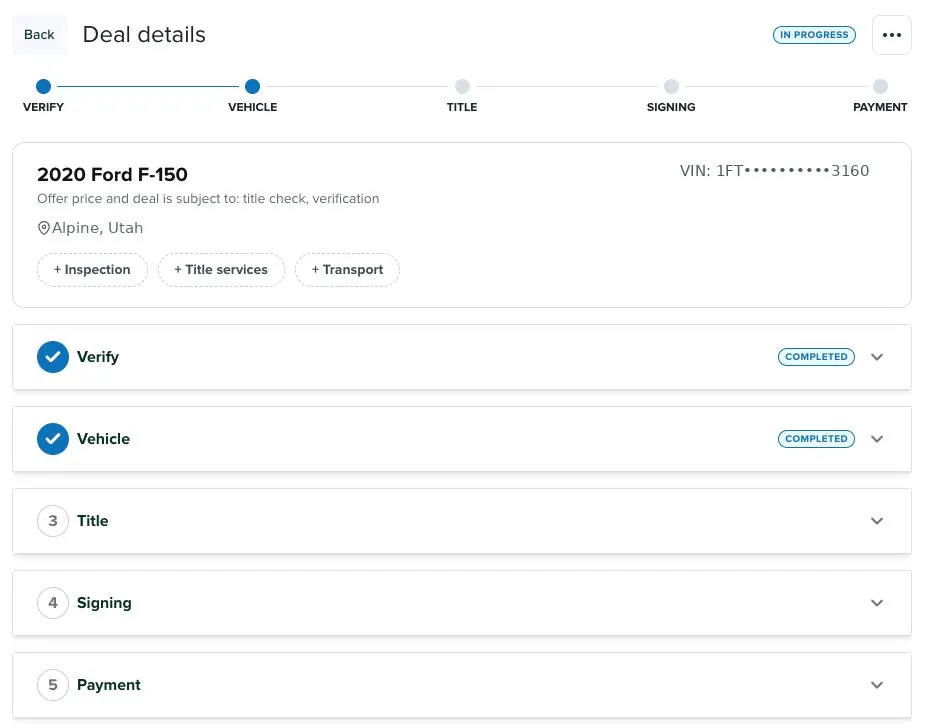Select the Title step dot in progress bar
This screenshot has width=926, height=728.
(x=462, y=86)
